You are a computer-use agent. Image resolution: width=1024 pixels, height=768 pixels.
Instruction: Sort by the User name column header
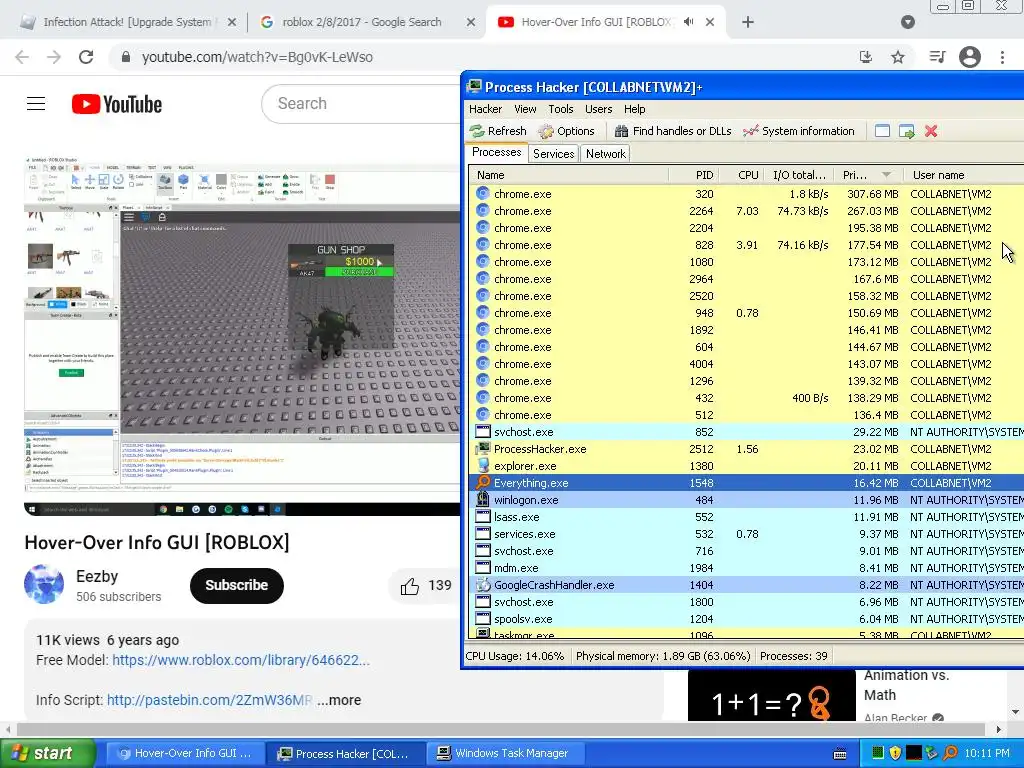click(x=963, y=175)
